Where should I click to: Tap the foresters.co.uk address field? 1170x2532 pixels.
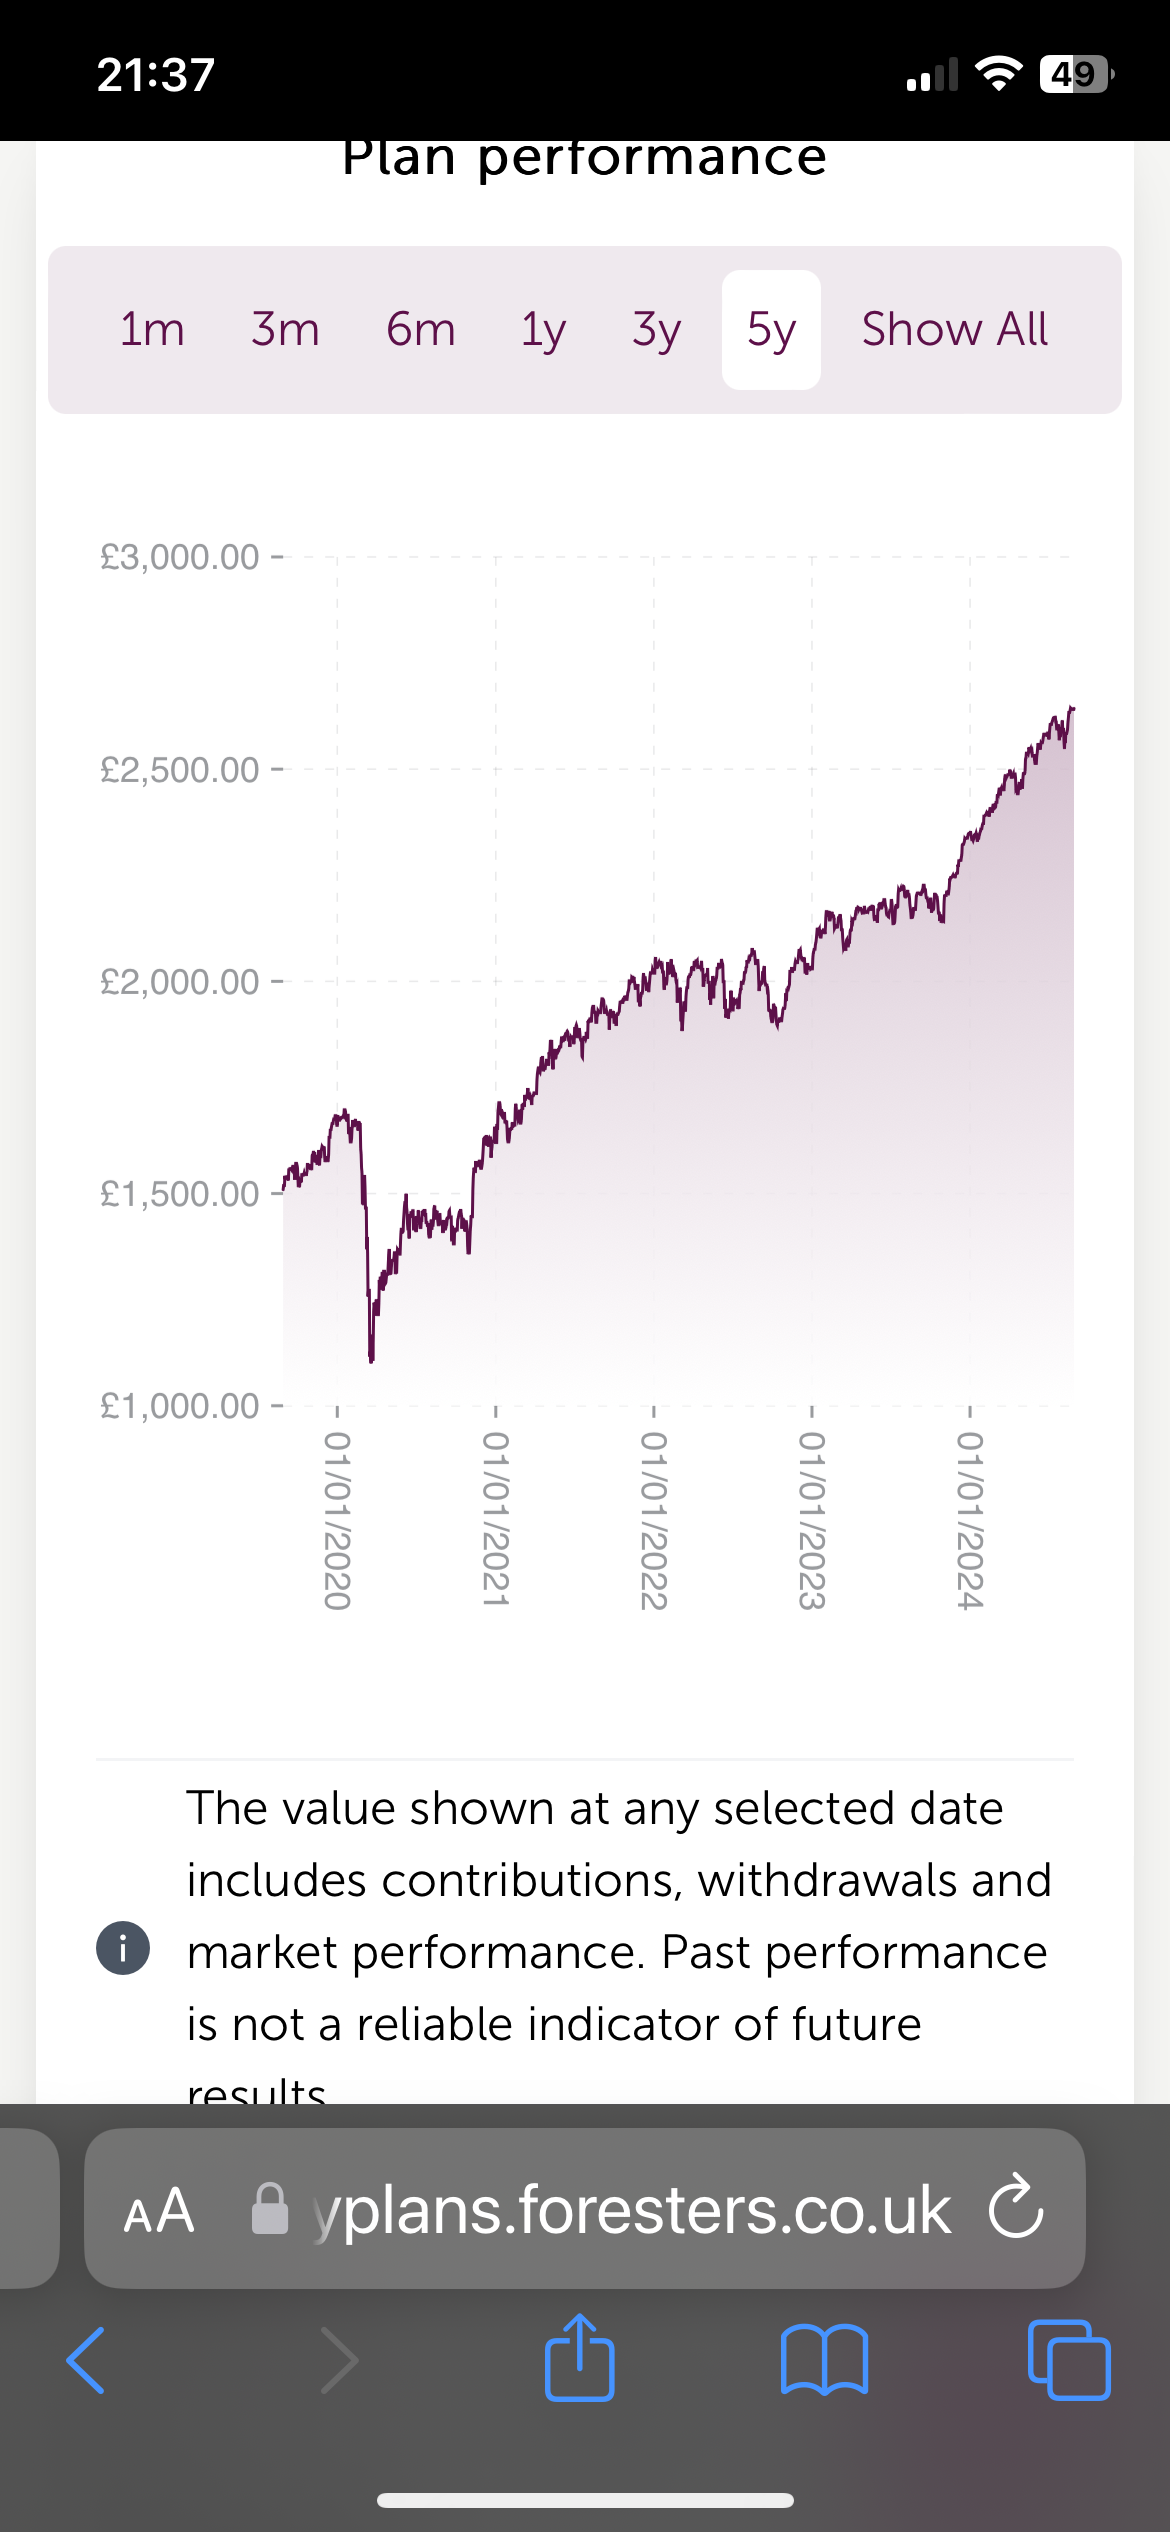pyautogui.click(x=630, y=2210)
